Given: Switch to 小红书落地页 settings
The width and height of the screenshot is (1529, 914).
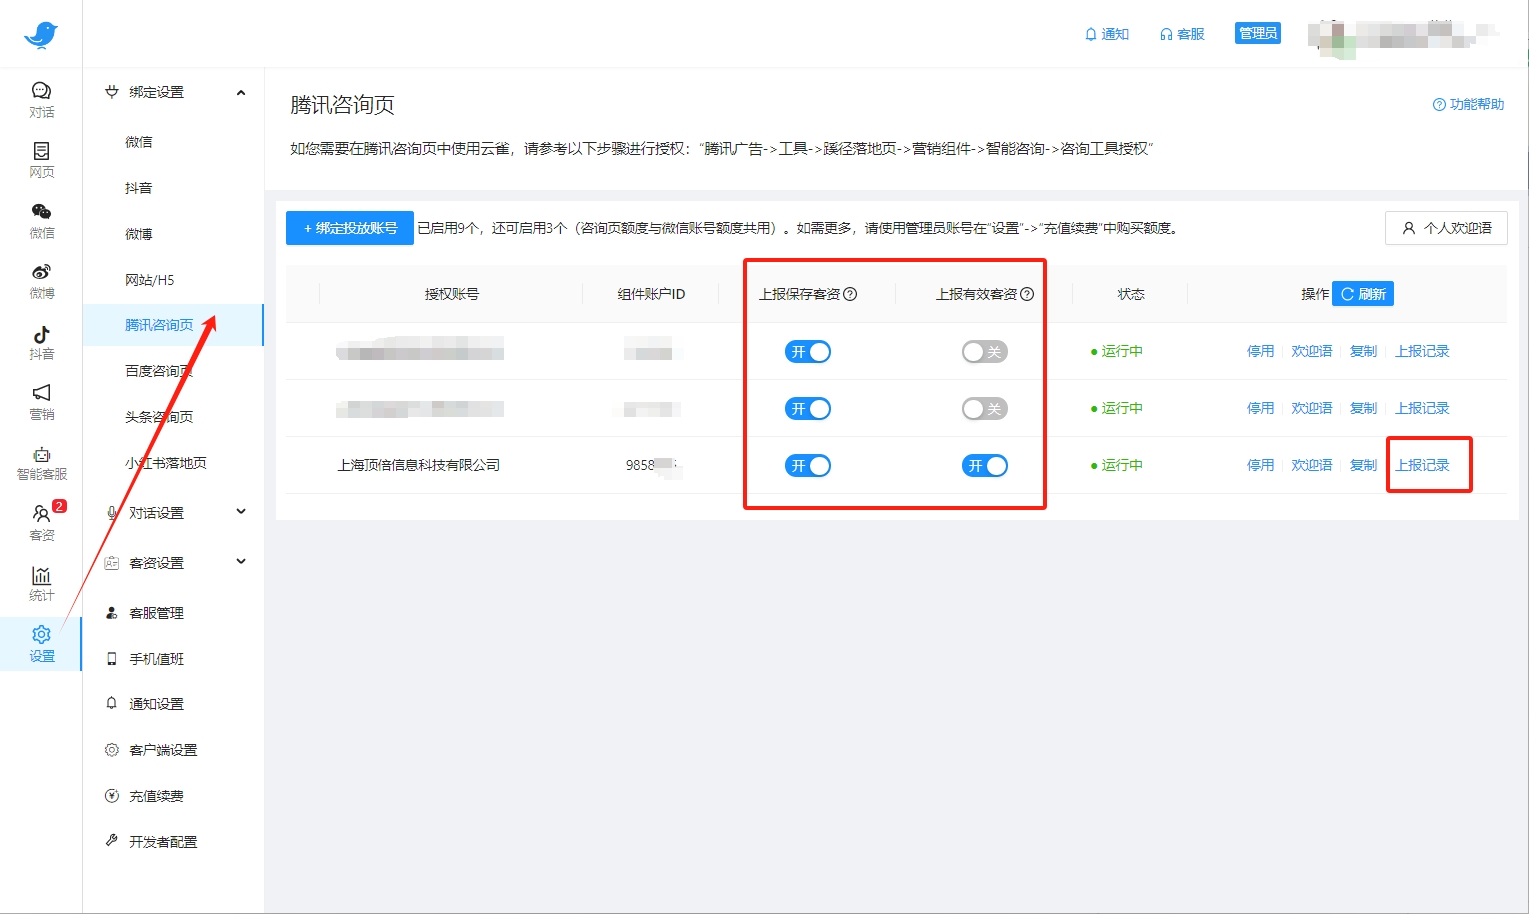Looking at the screenshot, I should (x=165, y=462).
